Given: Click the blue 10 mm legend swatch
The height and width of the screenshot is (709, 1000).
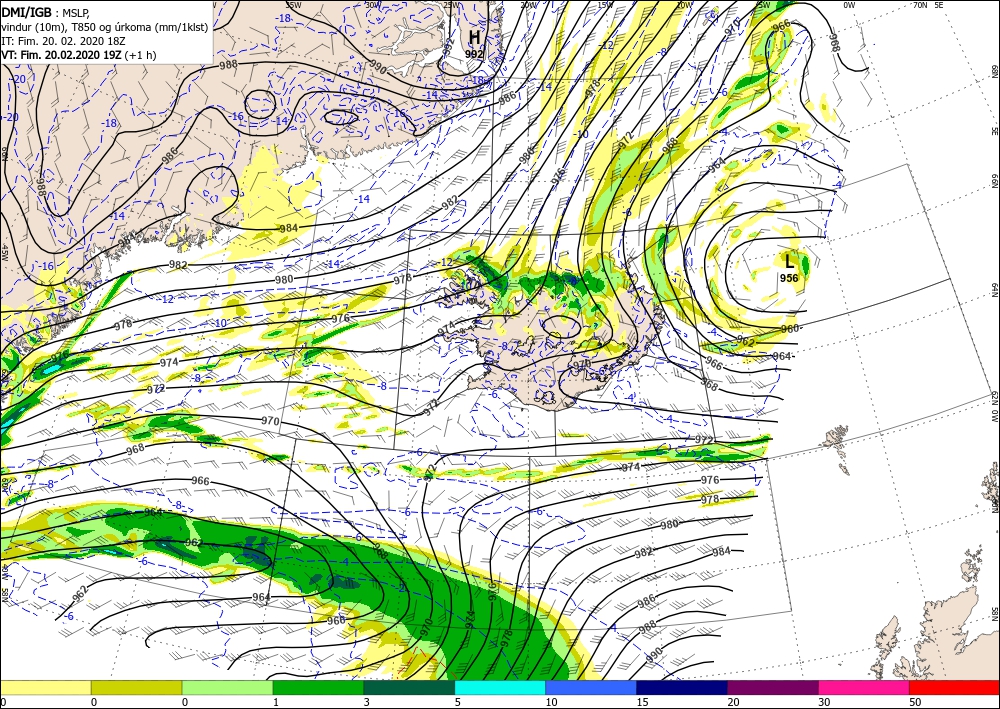Looking at the screenshot, I should pyautogui.click(x=591, y=687).
